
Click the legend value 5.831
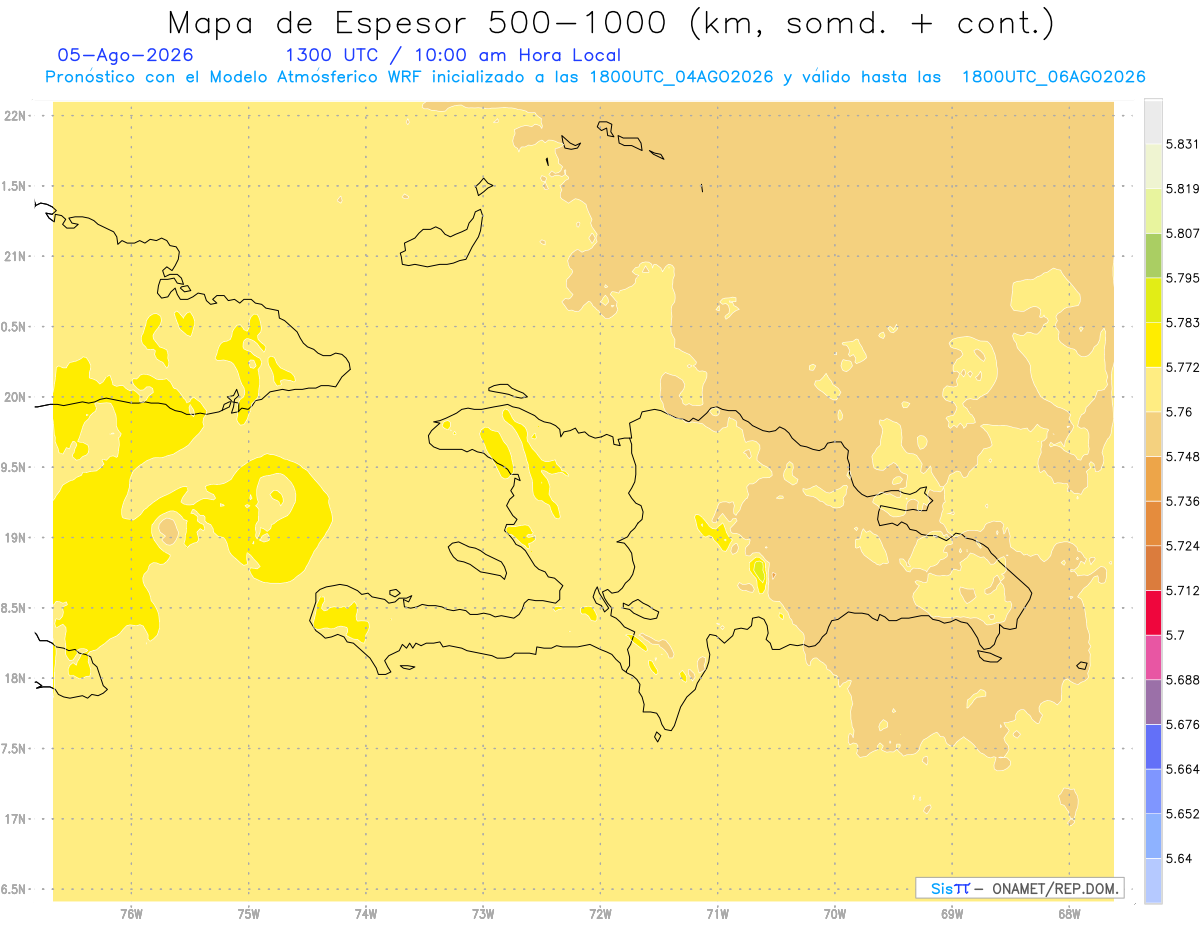point(1182,144)
